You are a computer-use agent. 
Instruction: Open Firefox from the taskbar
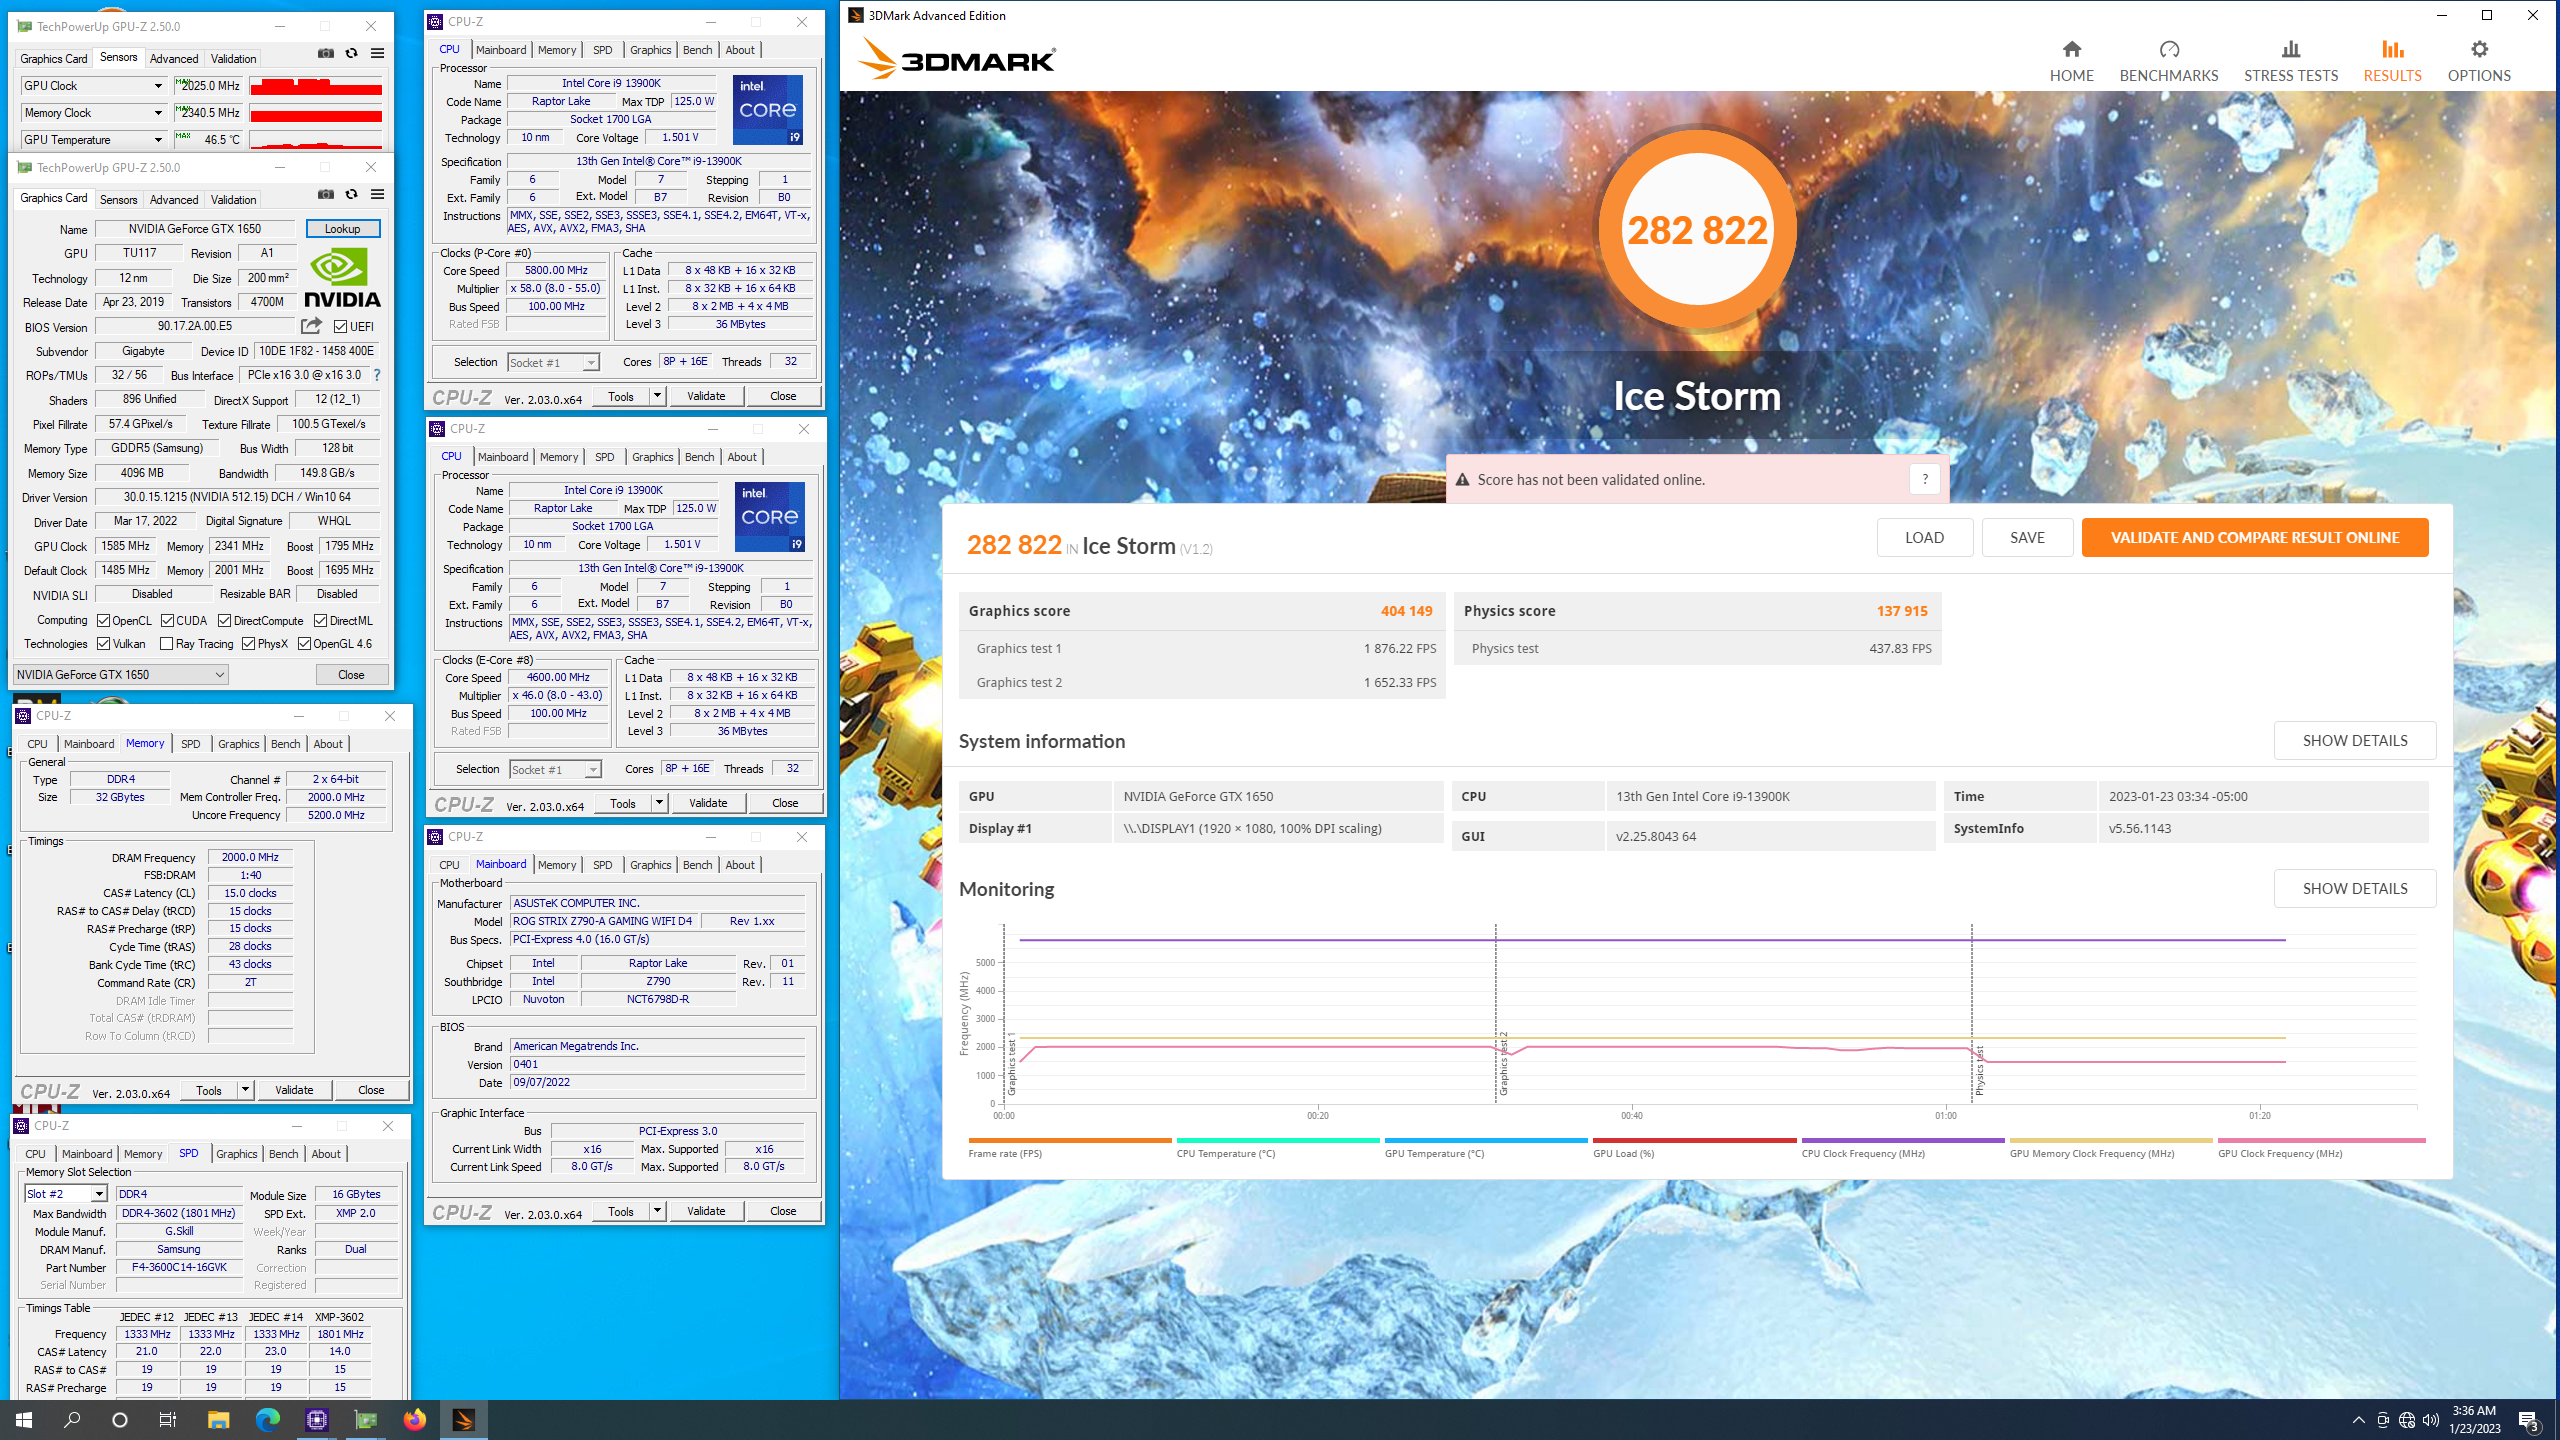pyautogui.click(x=414, y=1419)
